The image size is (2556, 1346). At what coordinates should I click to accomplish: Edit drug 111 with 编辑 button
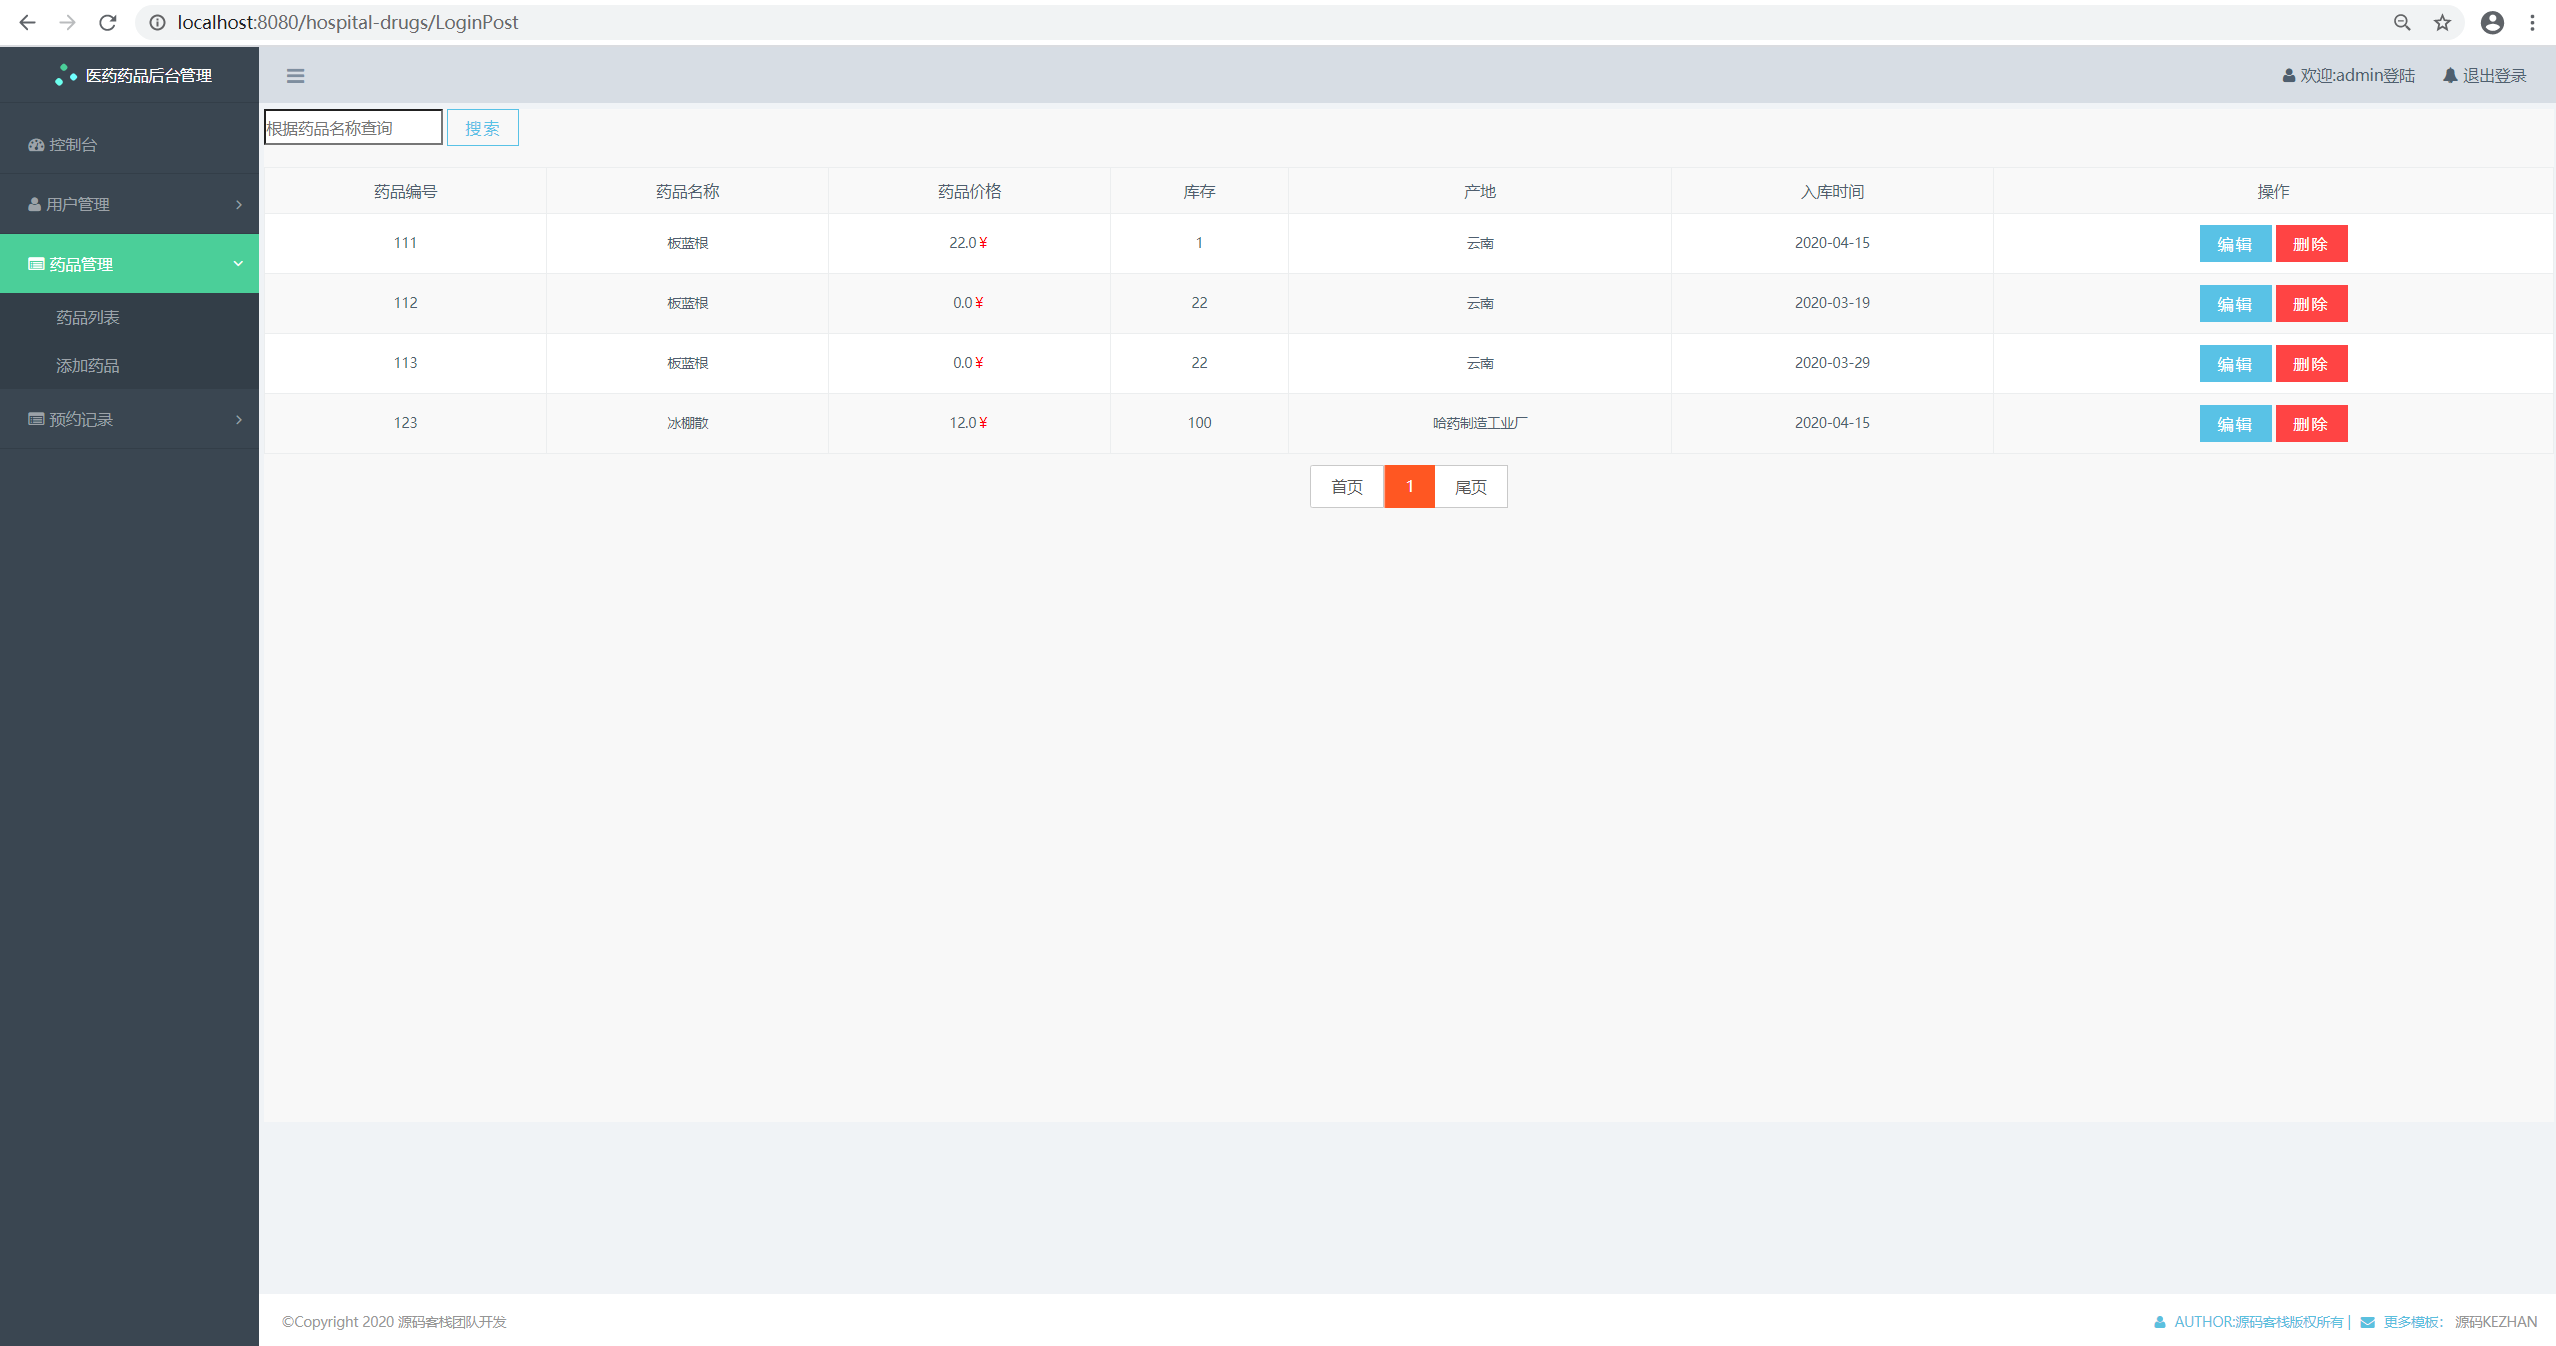pos(2234,244)
